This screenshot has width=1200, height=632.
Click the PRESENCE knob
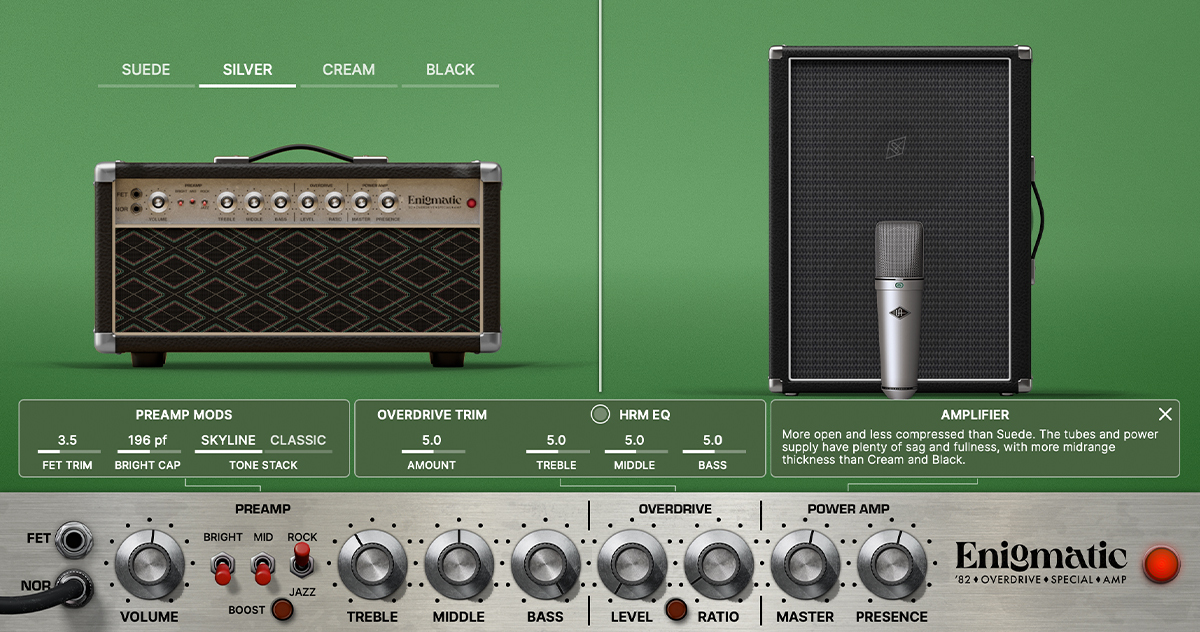point(891,564)
